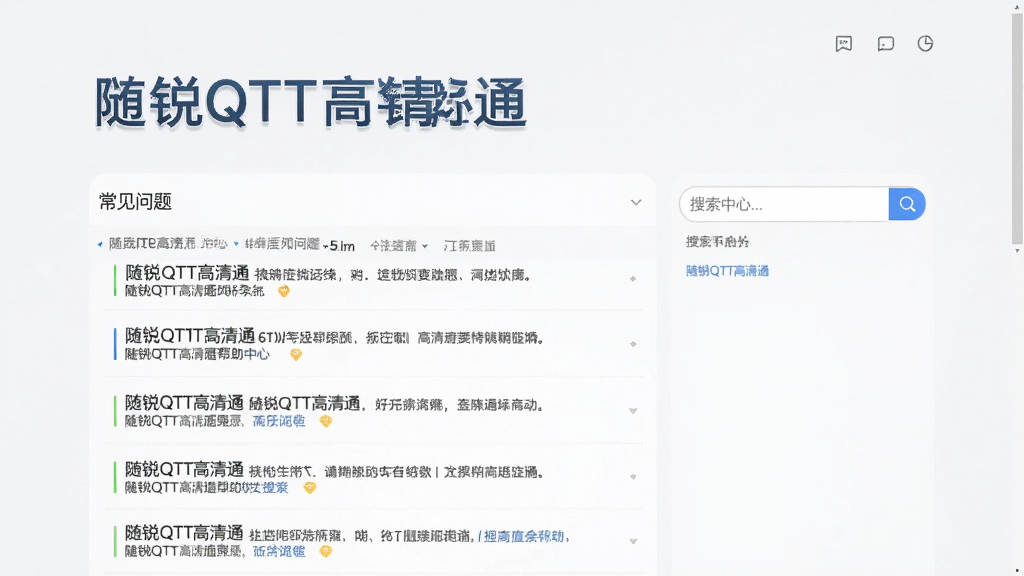1024x576 pixels.
Task: Open the chat bubble icon in the header
Action: tap(886, 44)
